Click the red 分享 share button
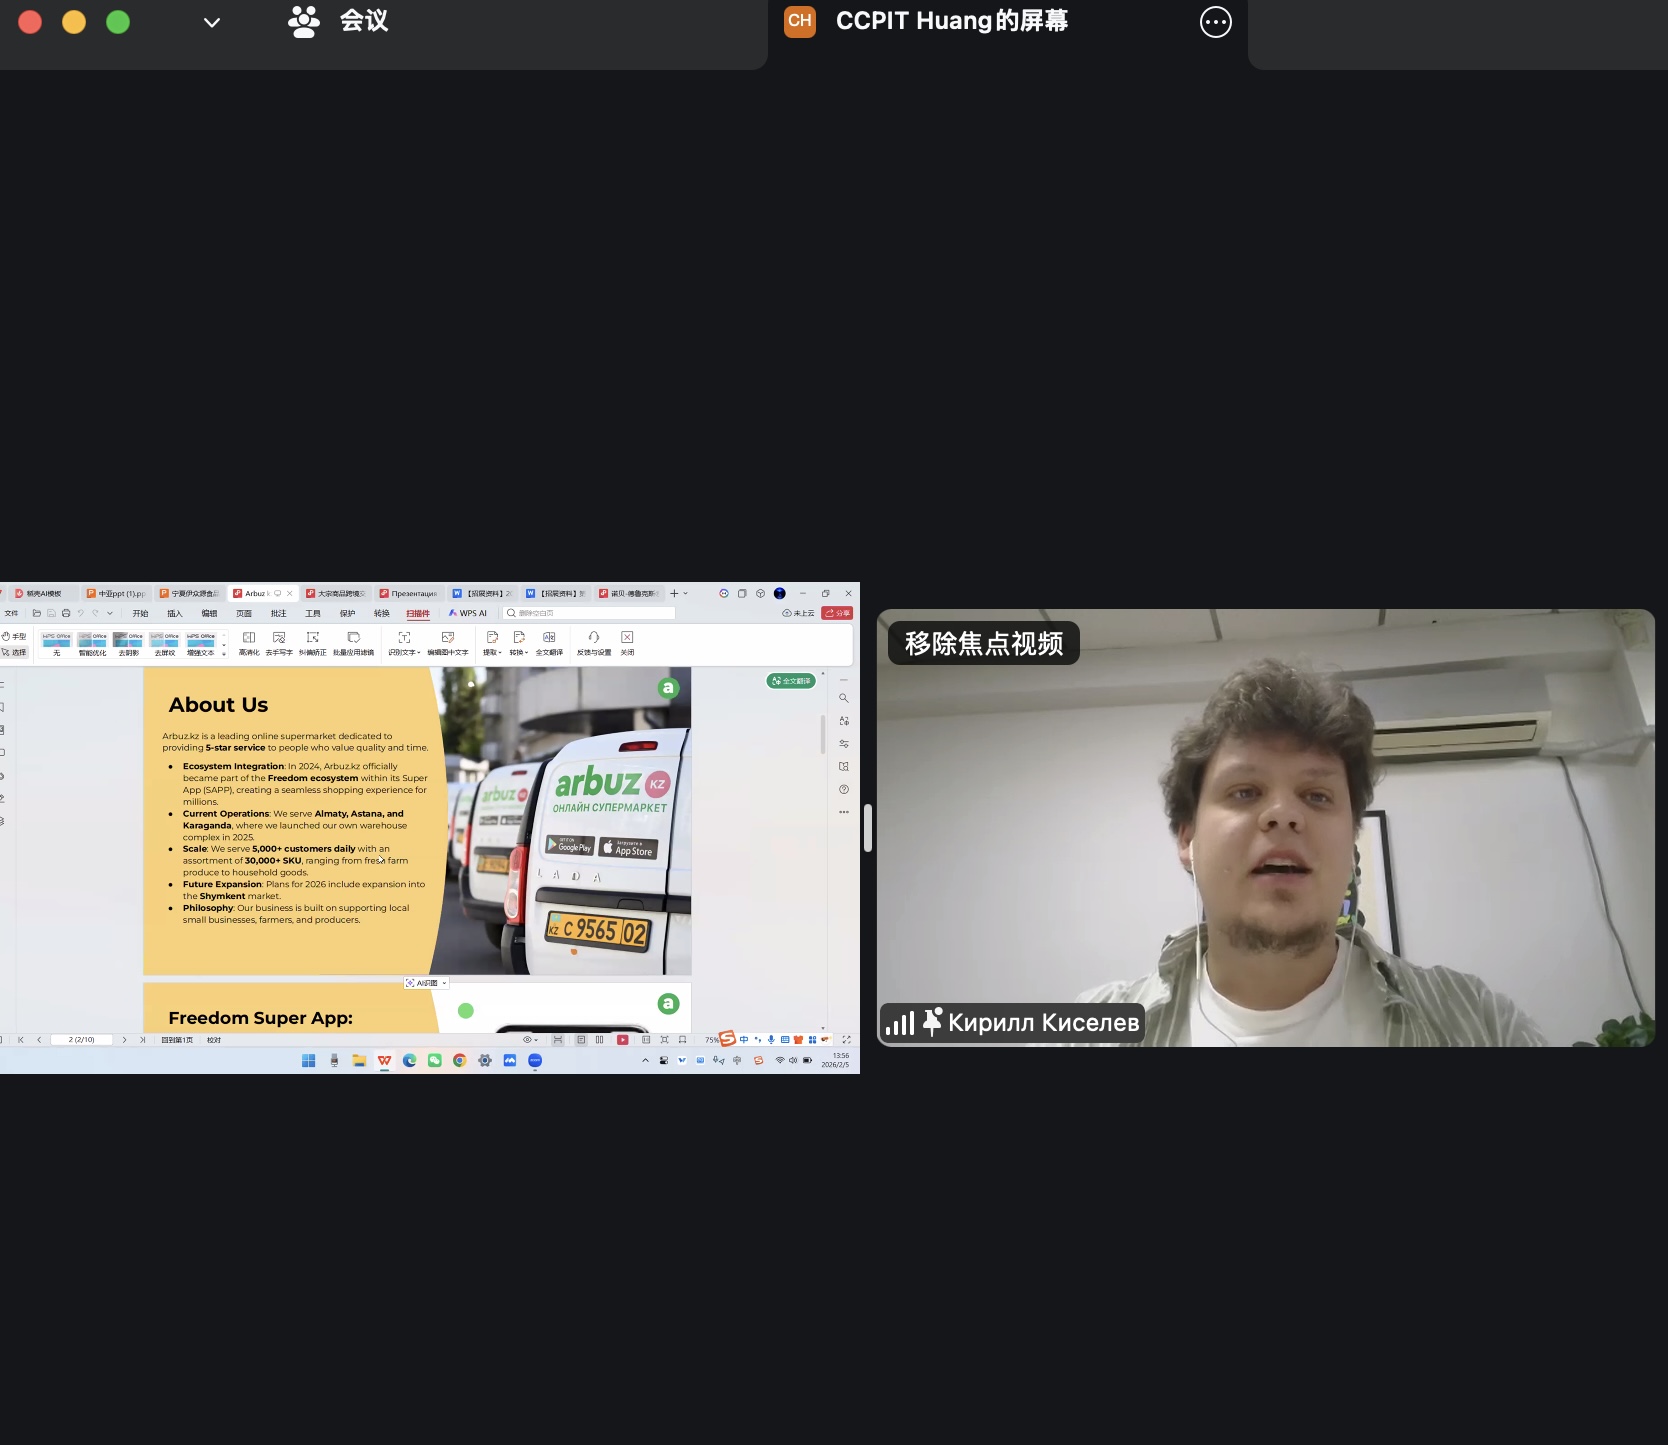The width and height of the screenshot is (1668, 1445). pyautogui.click(x=837, y=613)
